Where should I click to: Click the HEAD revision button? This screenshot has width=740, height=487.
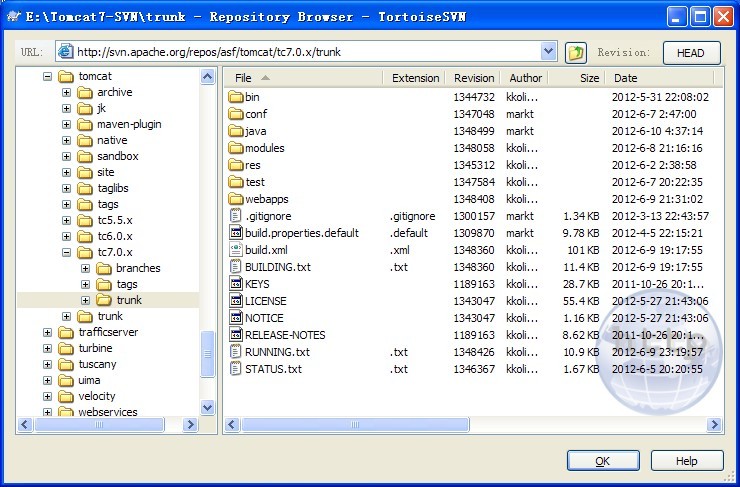click(x=690, y=53)
